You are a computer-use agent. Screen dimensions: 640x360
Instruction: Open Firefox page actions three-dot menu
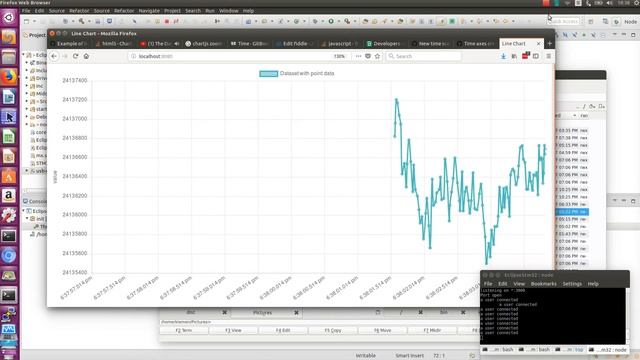coord(358,56)
